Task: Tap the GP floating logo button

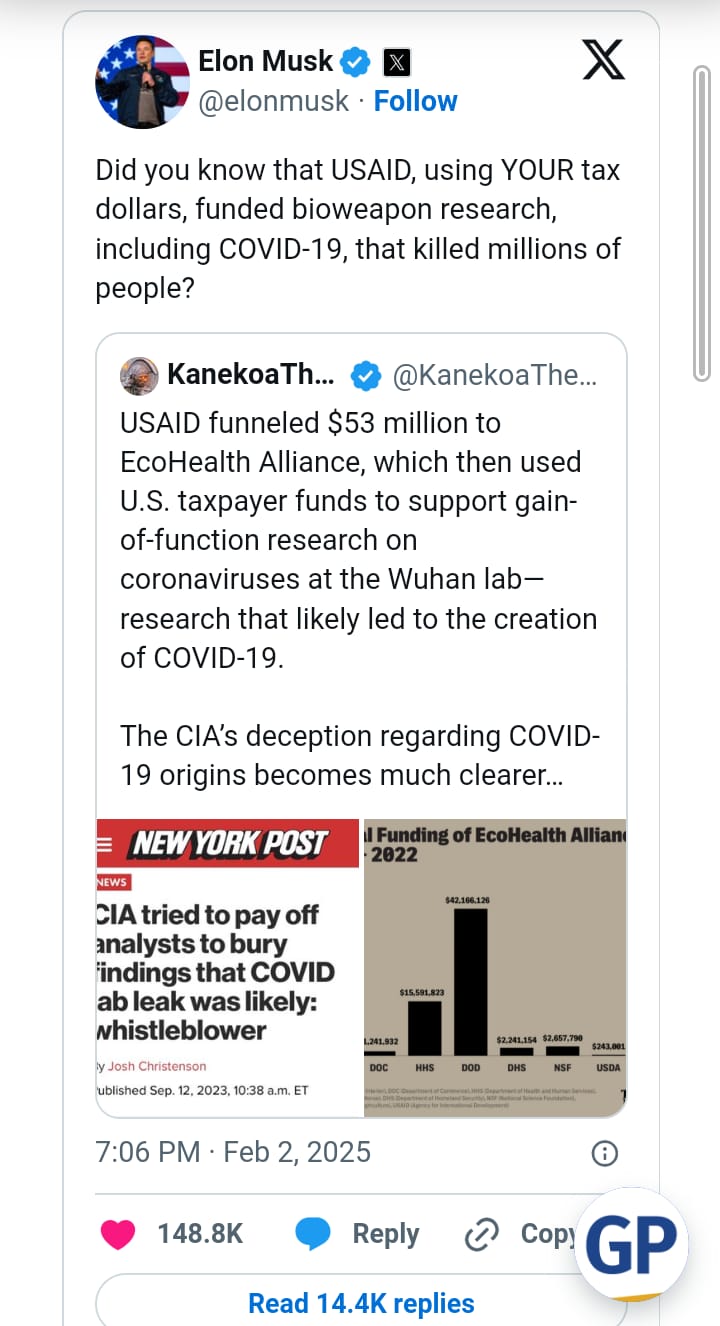Action: [x=631, y=1245]
